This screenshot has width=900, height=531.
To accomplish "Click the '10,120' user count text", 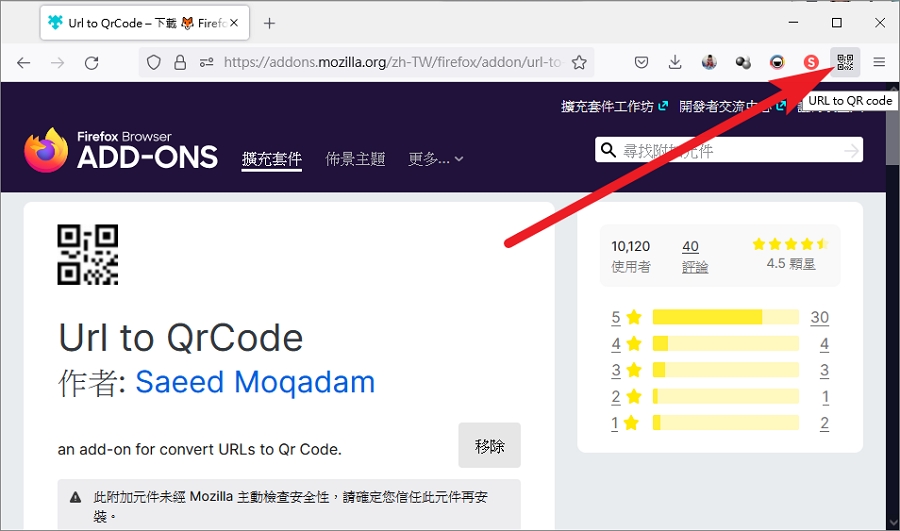I will [x=630, y=246].
